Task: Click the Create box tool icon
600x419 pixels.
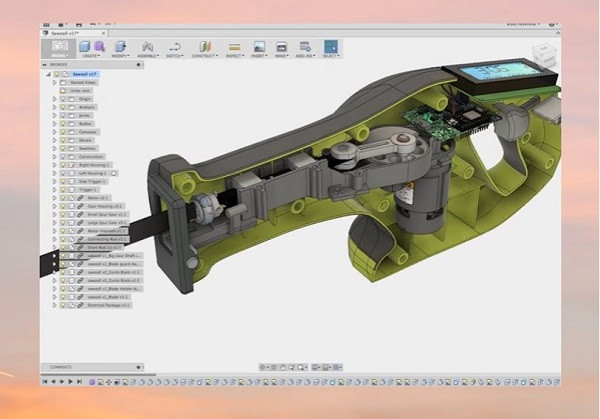Action: coord(84,47)
